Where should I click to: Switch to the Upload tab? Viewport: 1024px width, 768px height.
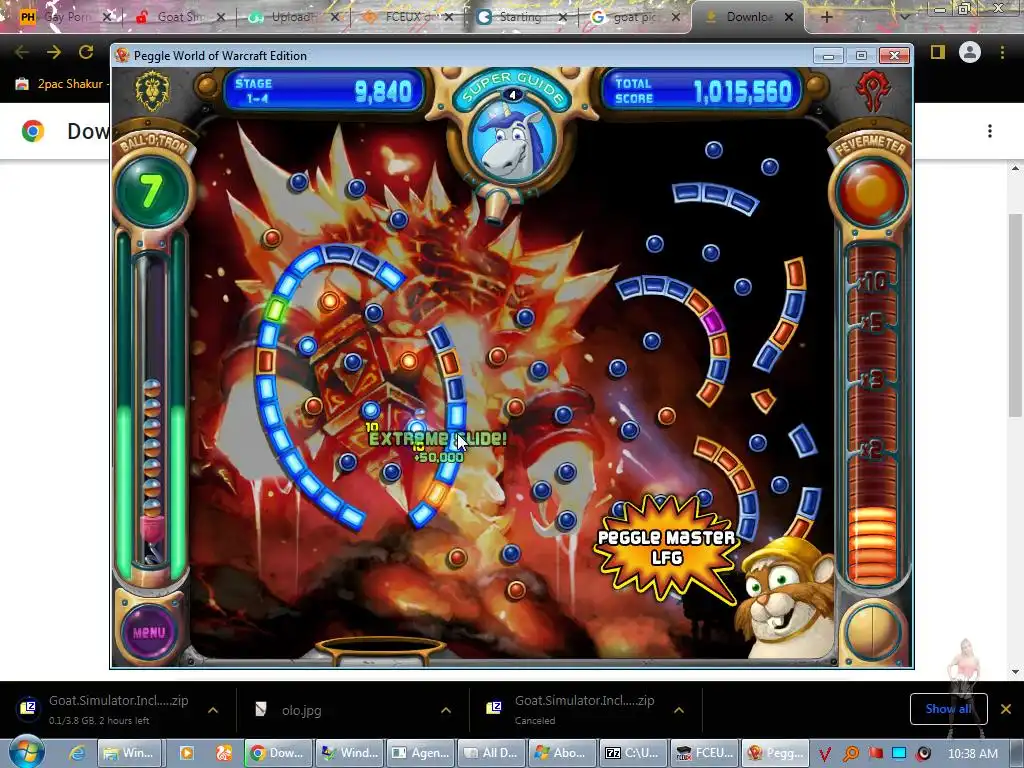(x=291, y=18)
